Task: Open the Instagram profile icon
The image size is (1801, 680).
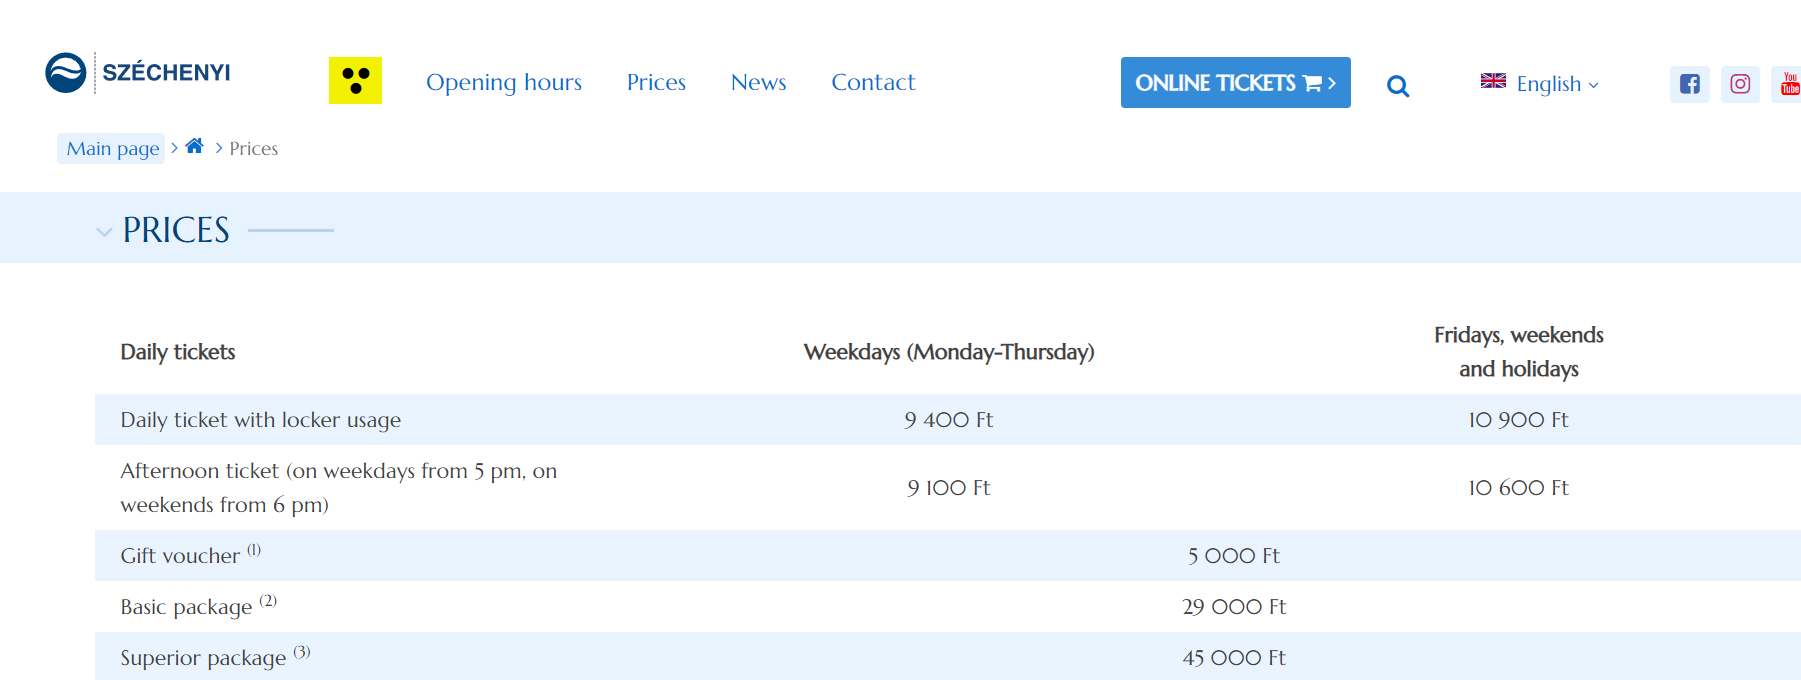Action: click(1740, 84)
